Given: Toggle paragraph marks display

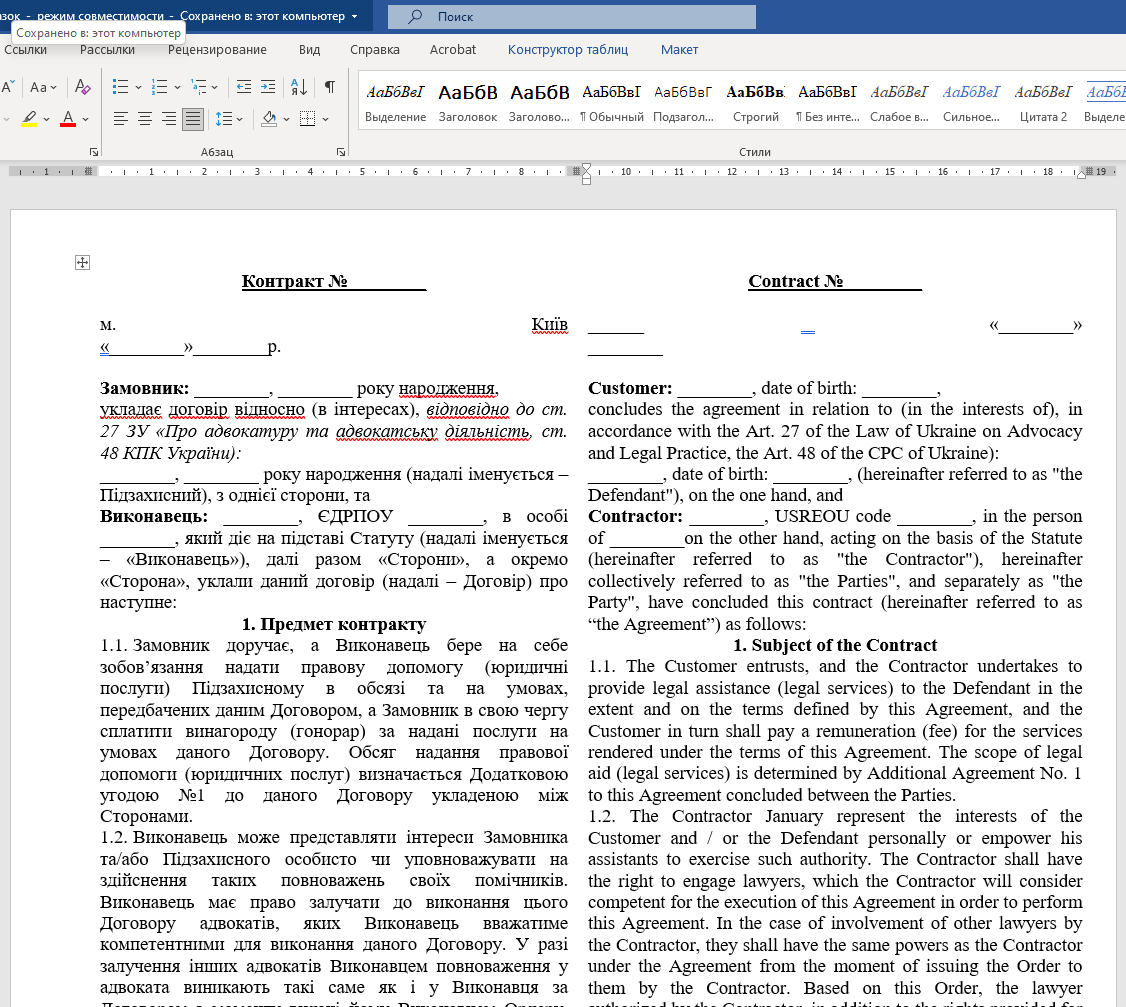Looking at the screenshot, I should pyautogui.click(x=329, y=87).
